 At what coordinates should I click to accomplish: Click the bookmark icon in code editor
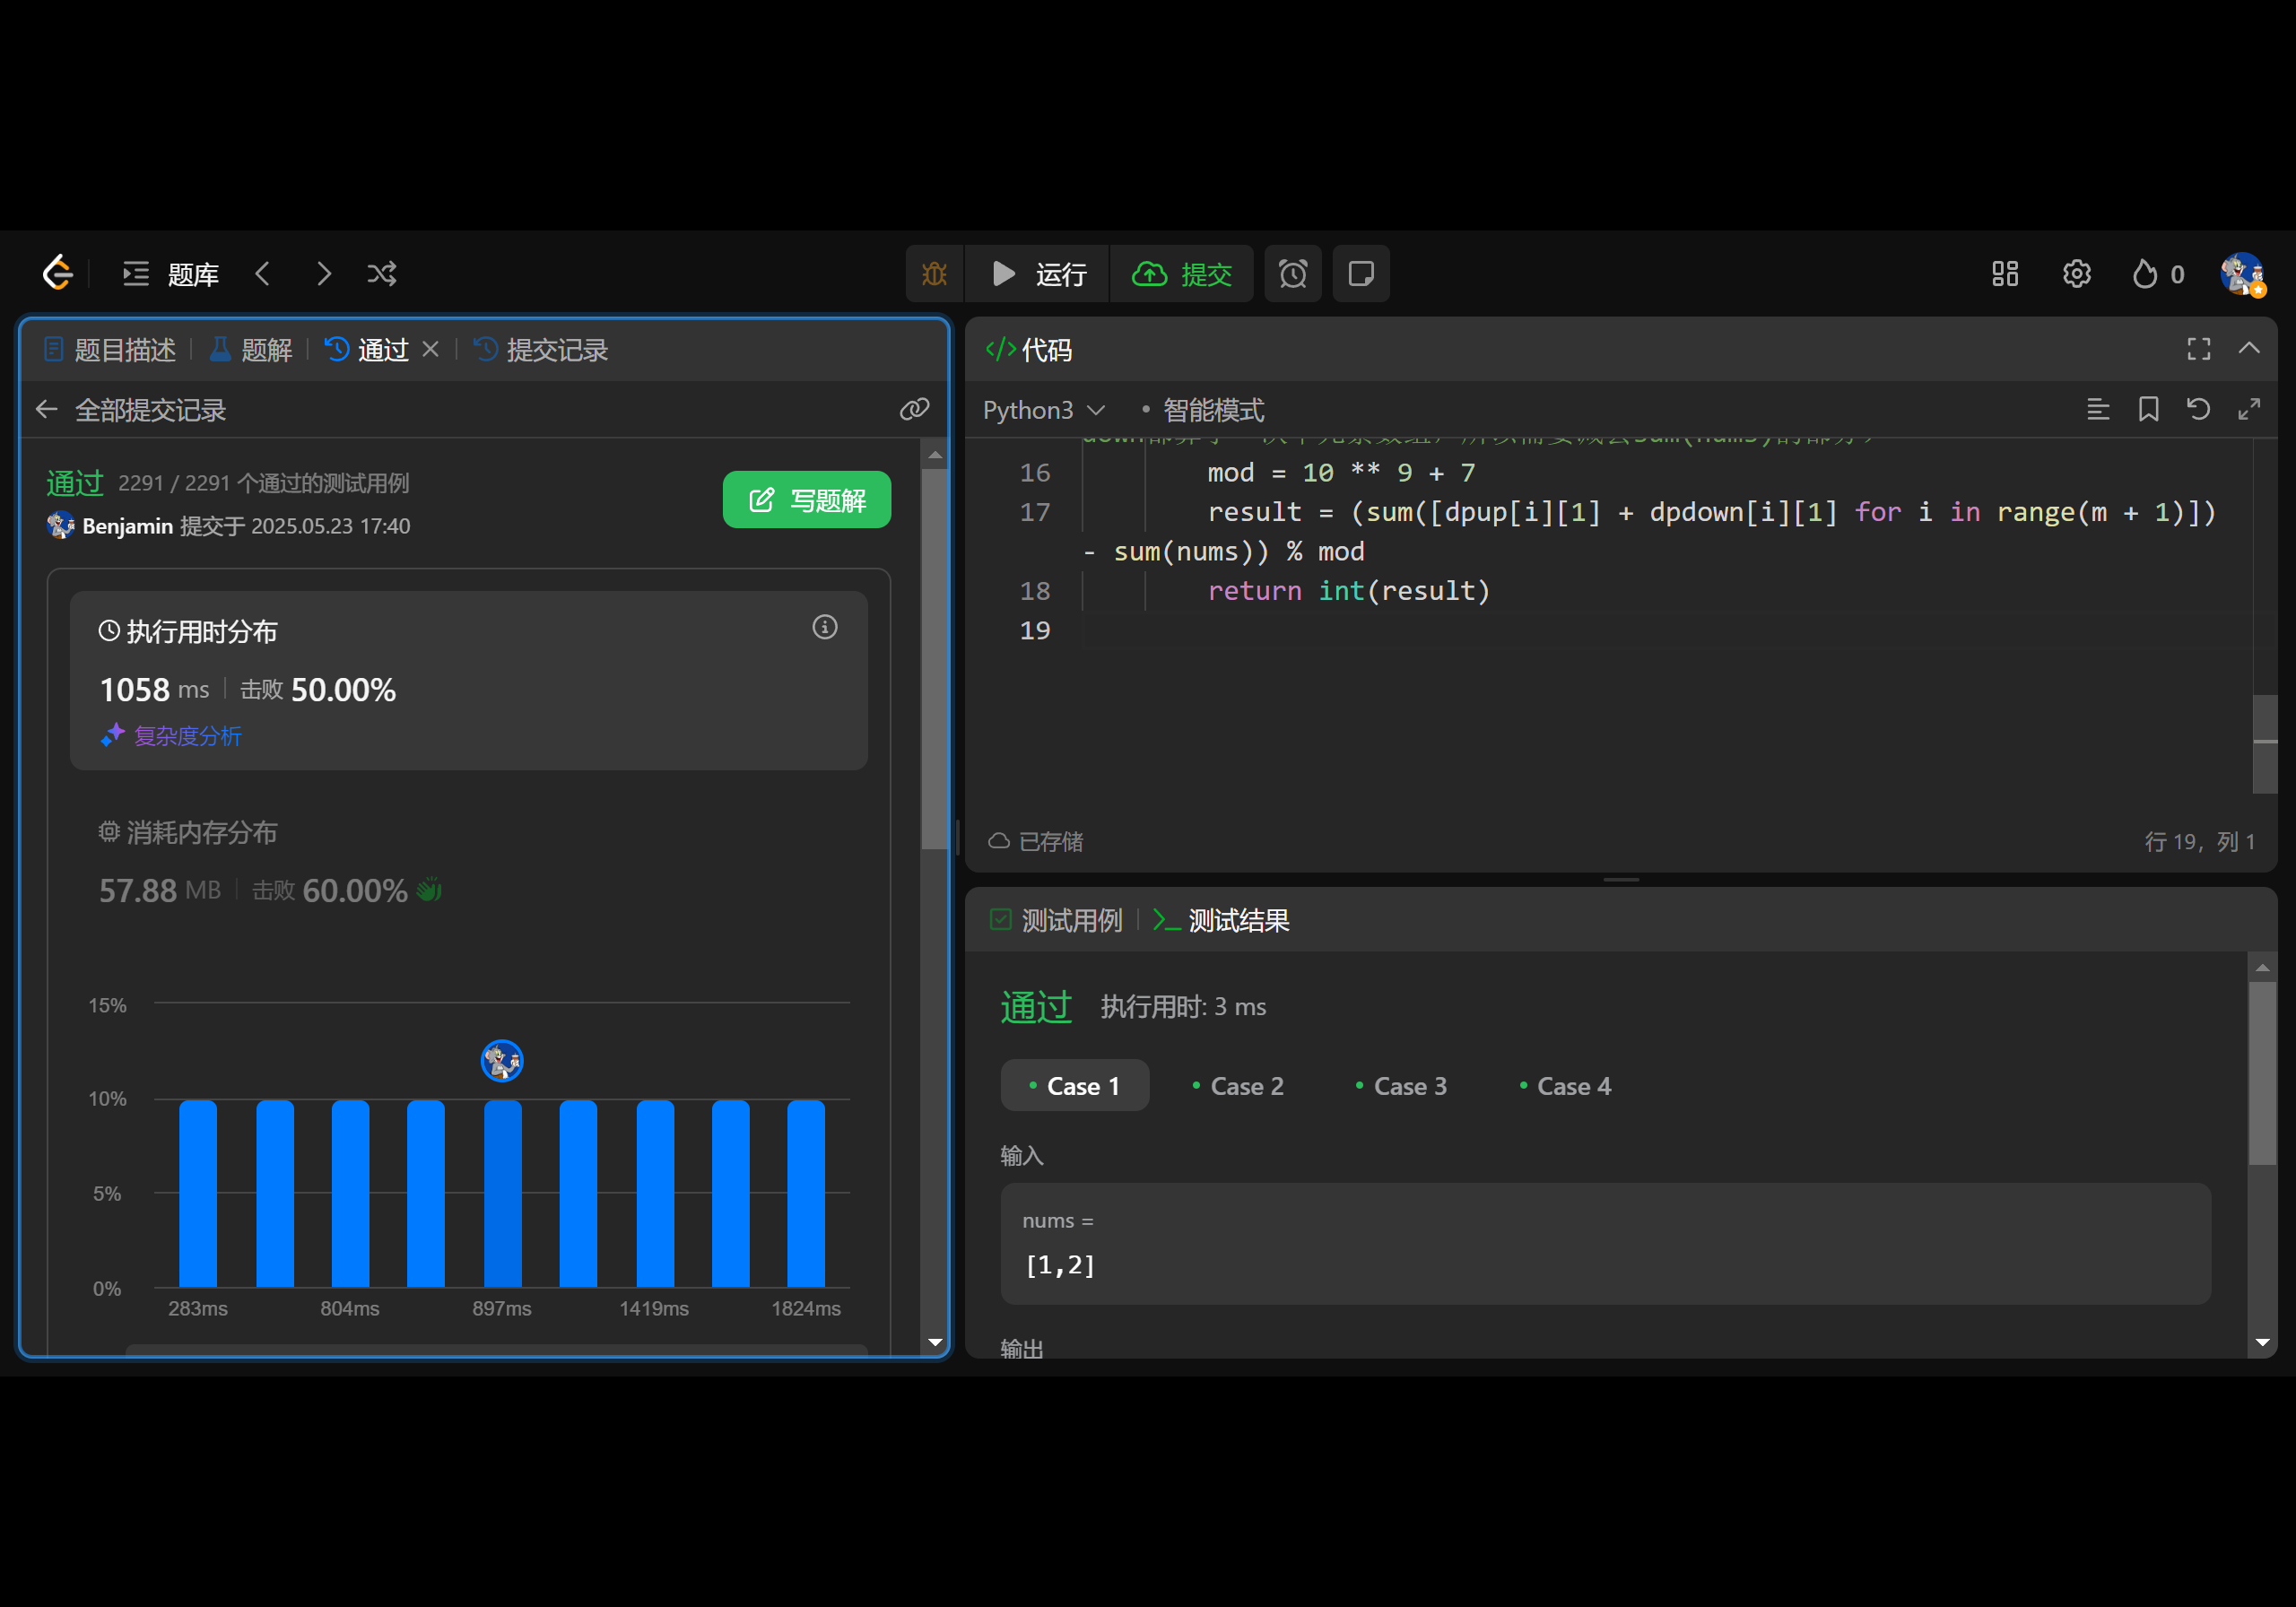coord(2148,409)
